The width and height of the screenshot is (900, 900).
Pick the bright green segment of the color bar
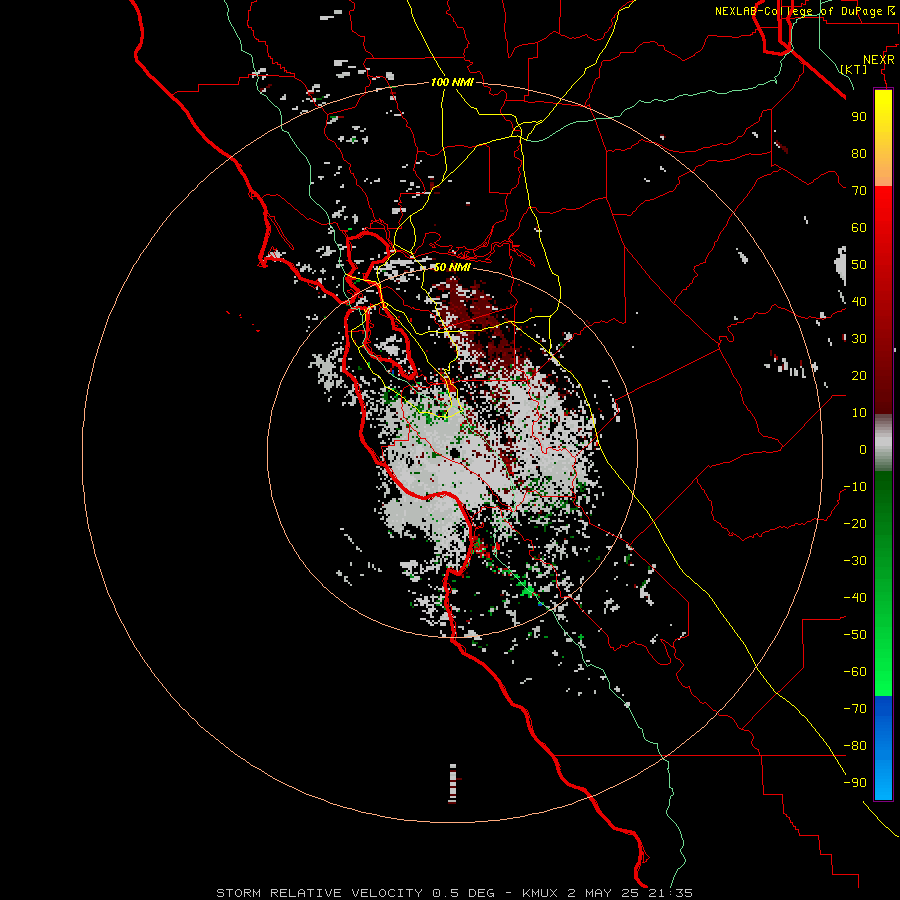(883, 672)
